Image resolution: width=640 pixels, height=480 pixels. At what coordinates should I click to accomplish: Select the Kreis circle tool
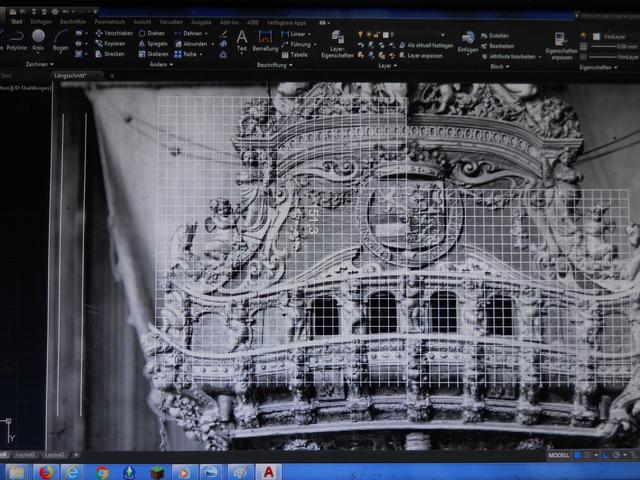38,40
